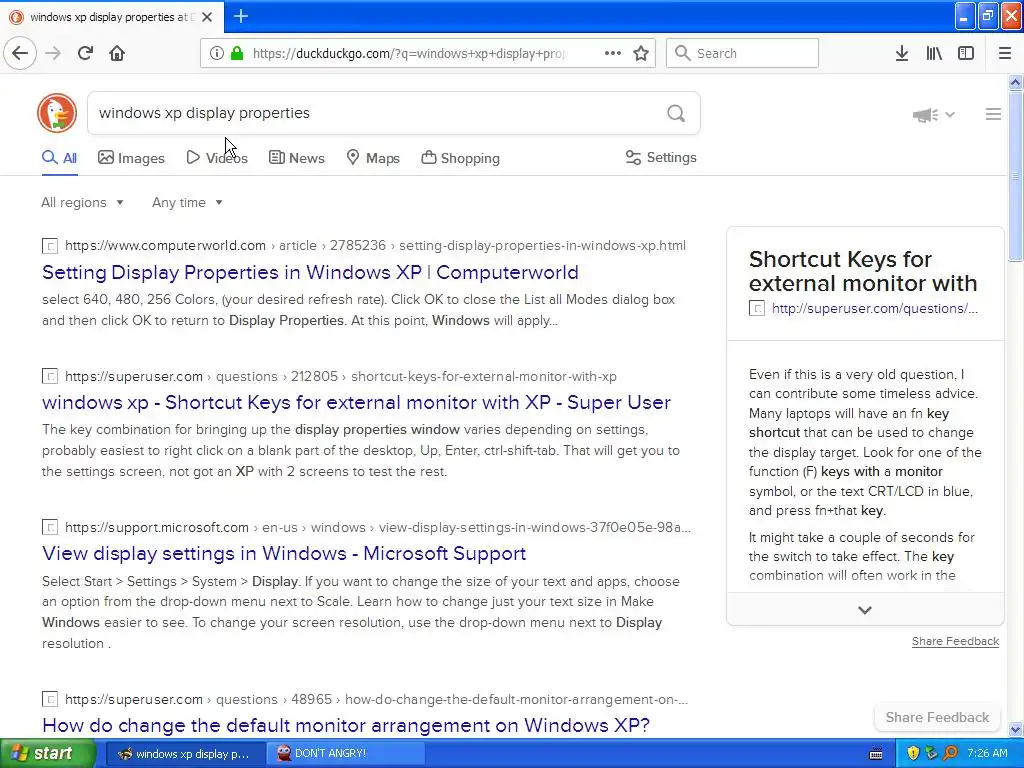Click the security shield tray icon
The image size is (1024, 768).
913,753
